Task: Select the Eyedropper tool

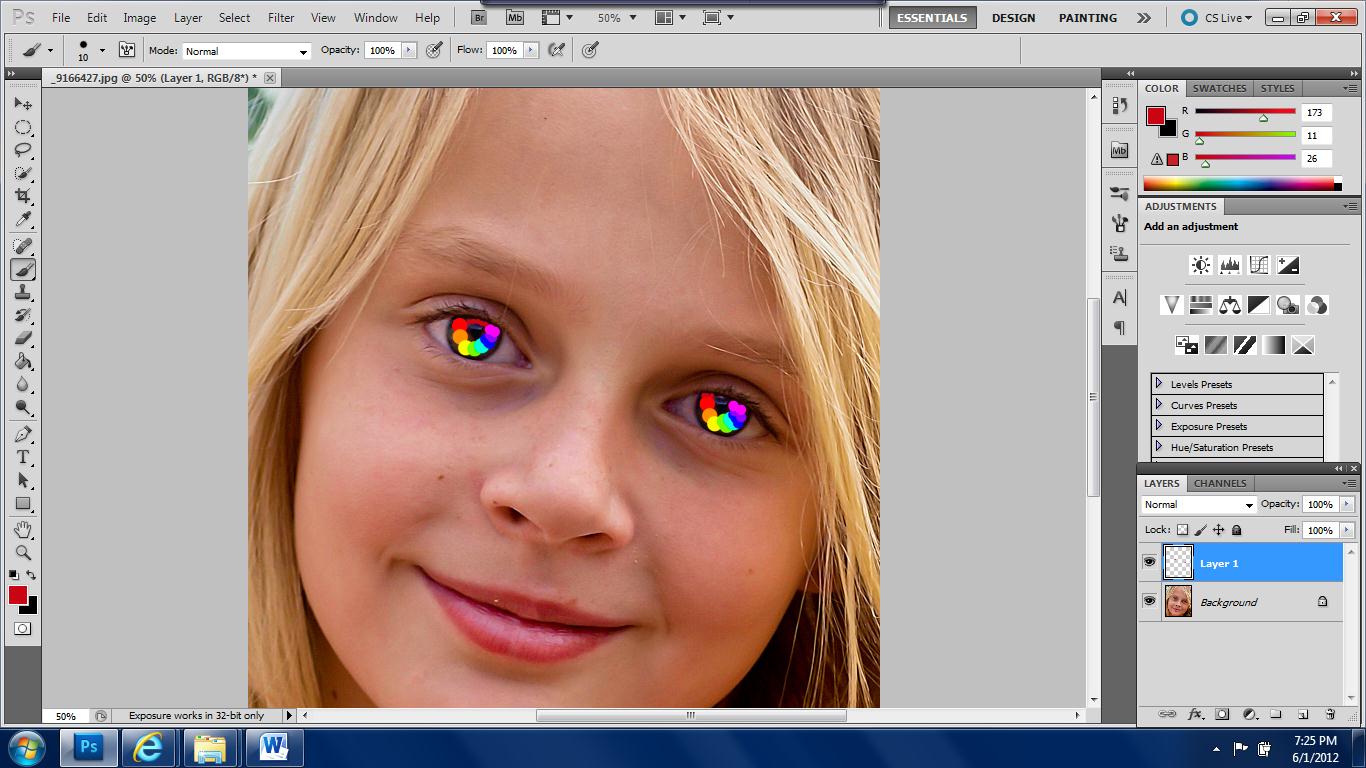Action: 23,219
